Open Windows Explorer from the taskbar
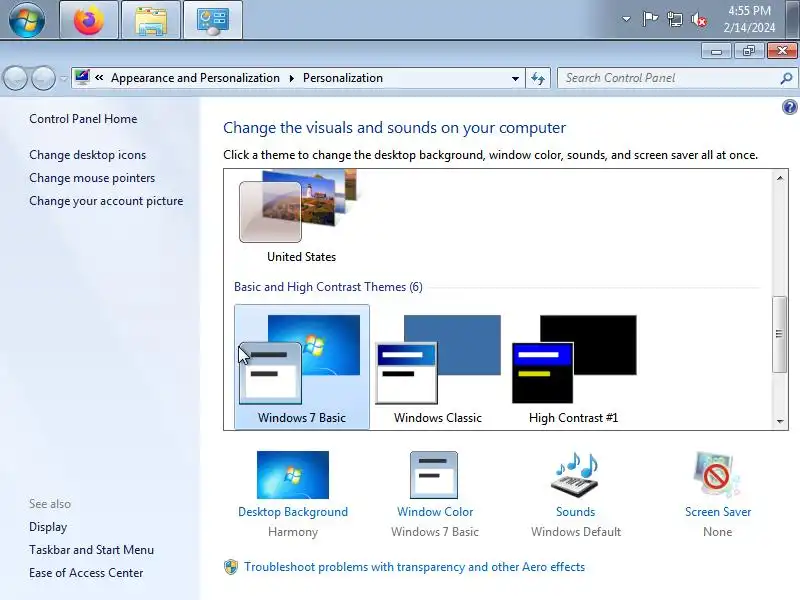 (151, 20)
